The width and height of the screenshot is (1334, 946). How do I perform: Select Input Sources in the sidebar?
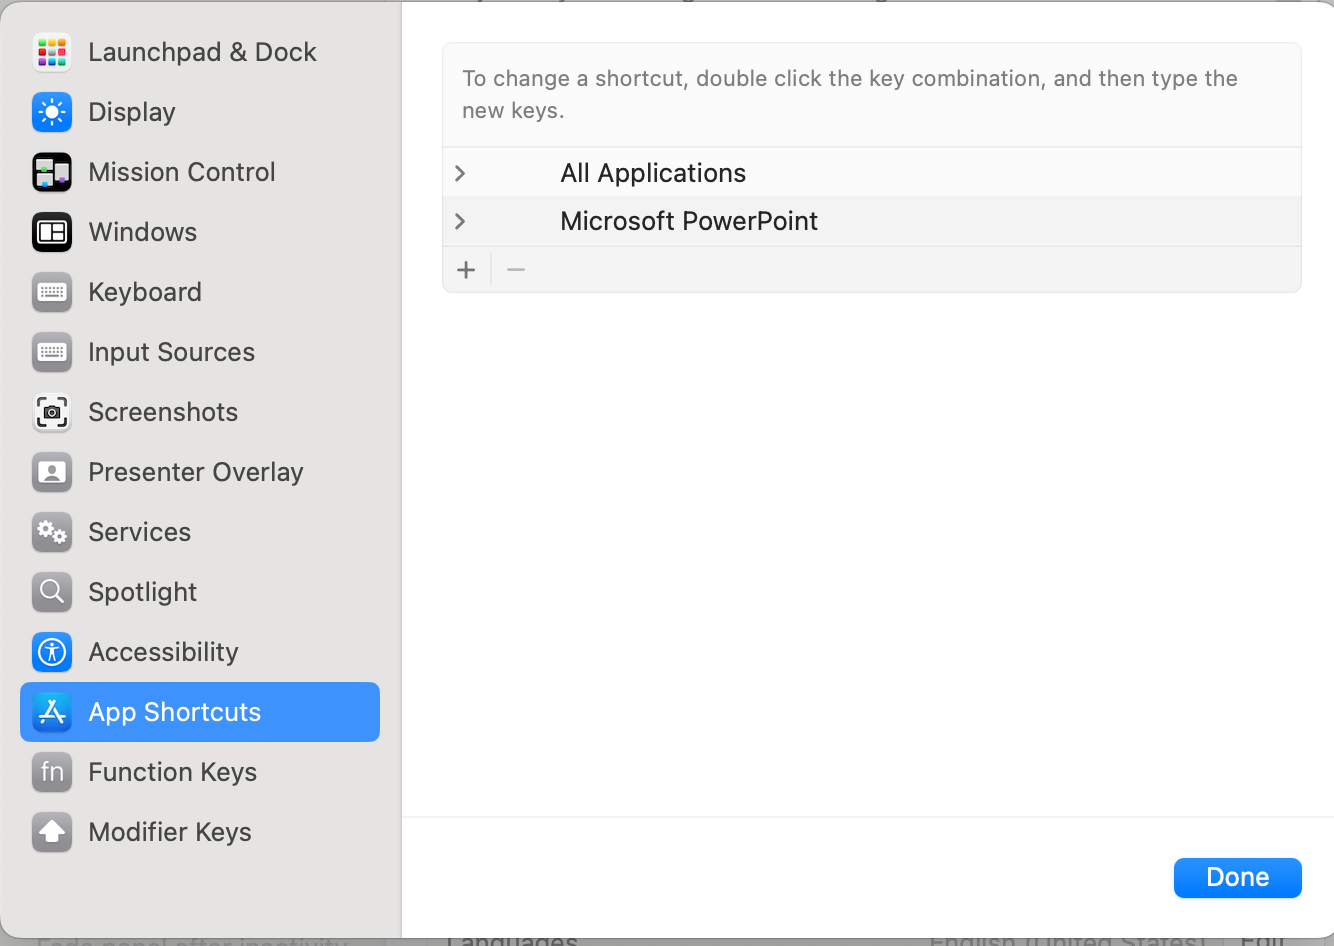pos(200,352)
